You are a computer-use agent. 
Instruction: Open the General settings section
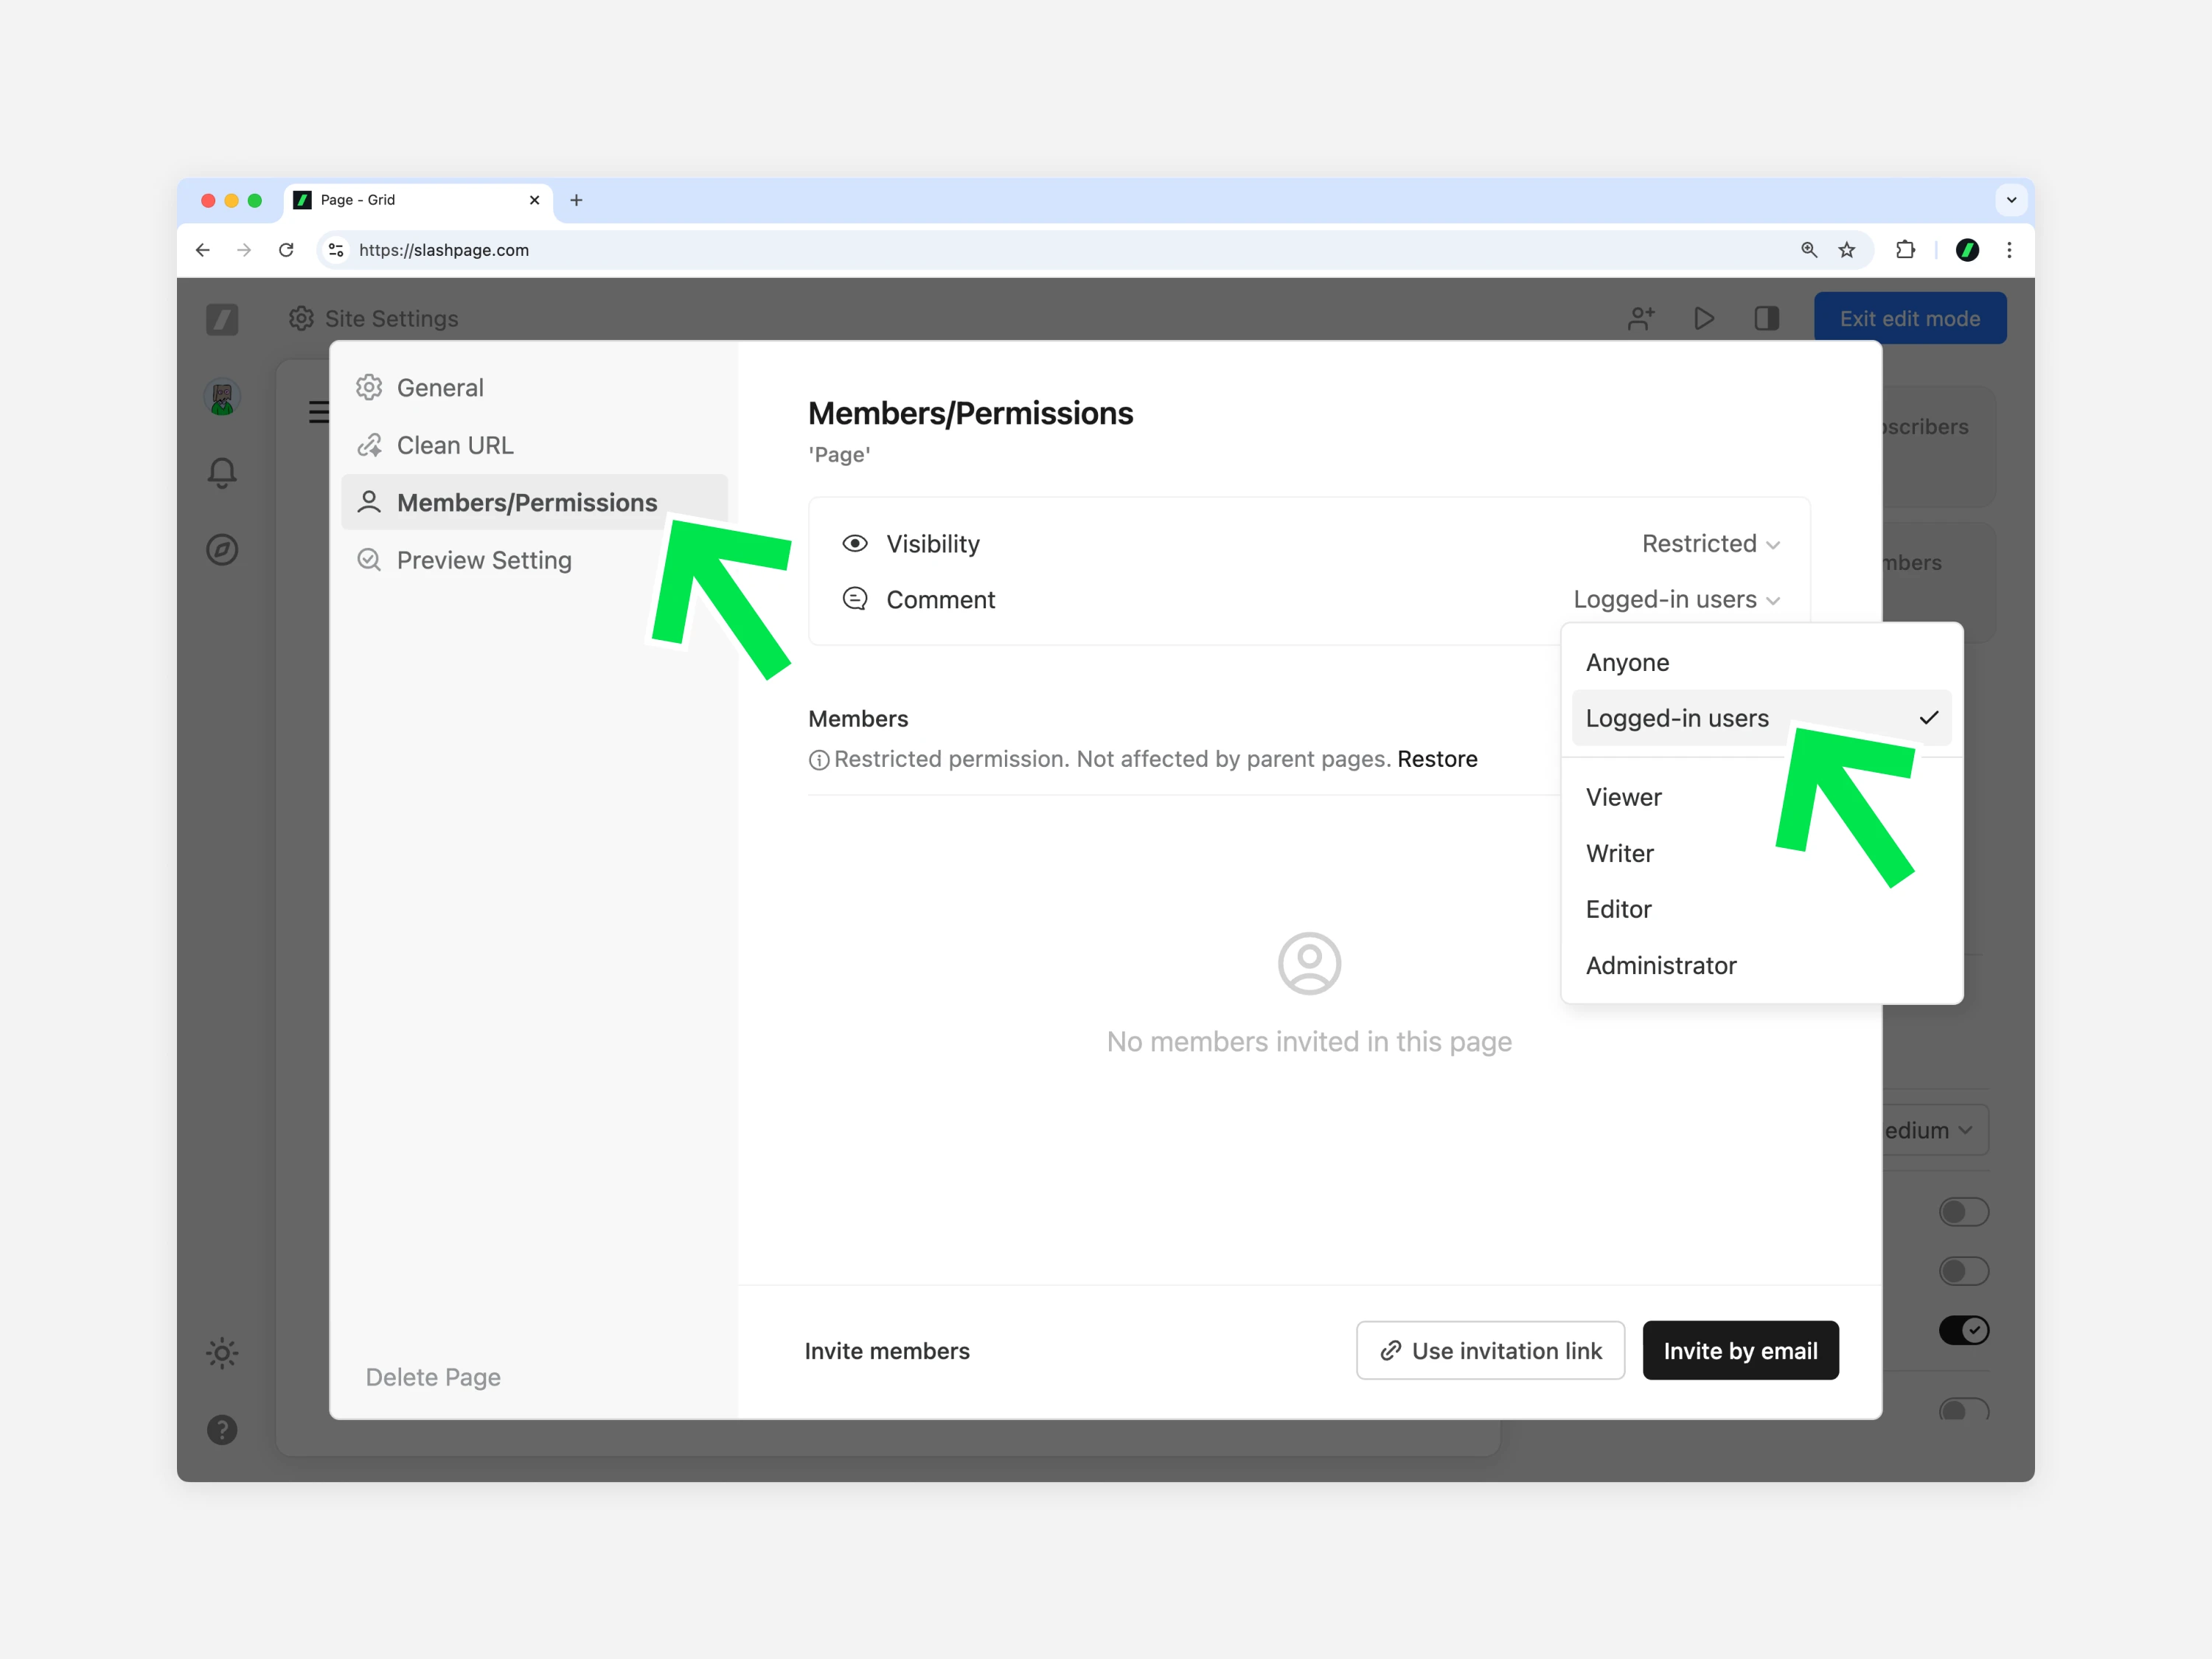click(x=535, y=387)
